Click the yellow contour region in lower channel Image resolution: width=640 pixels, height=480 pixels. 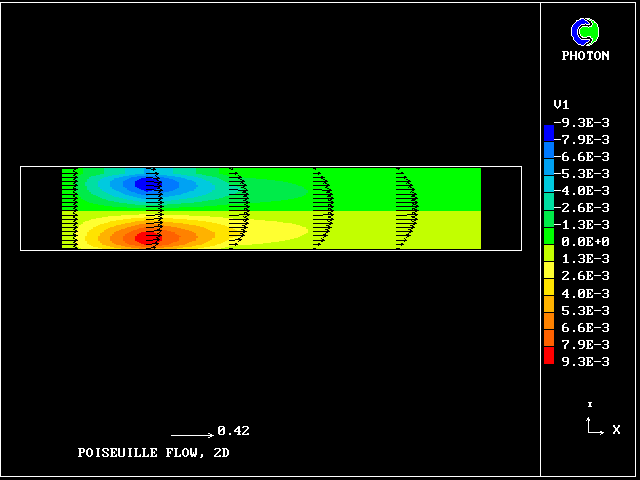[270, 232]
